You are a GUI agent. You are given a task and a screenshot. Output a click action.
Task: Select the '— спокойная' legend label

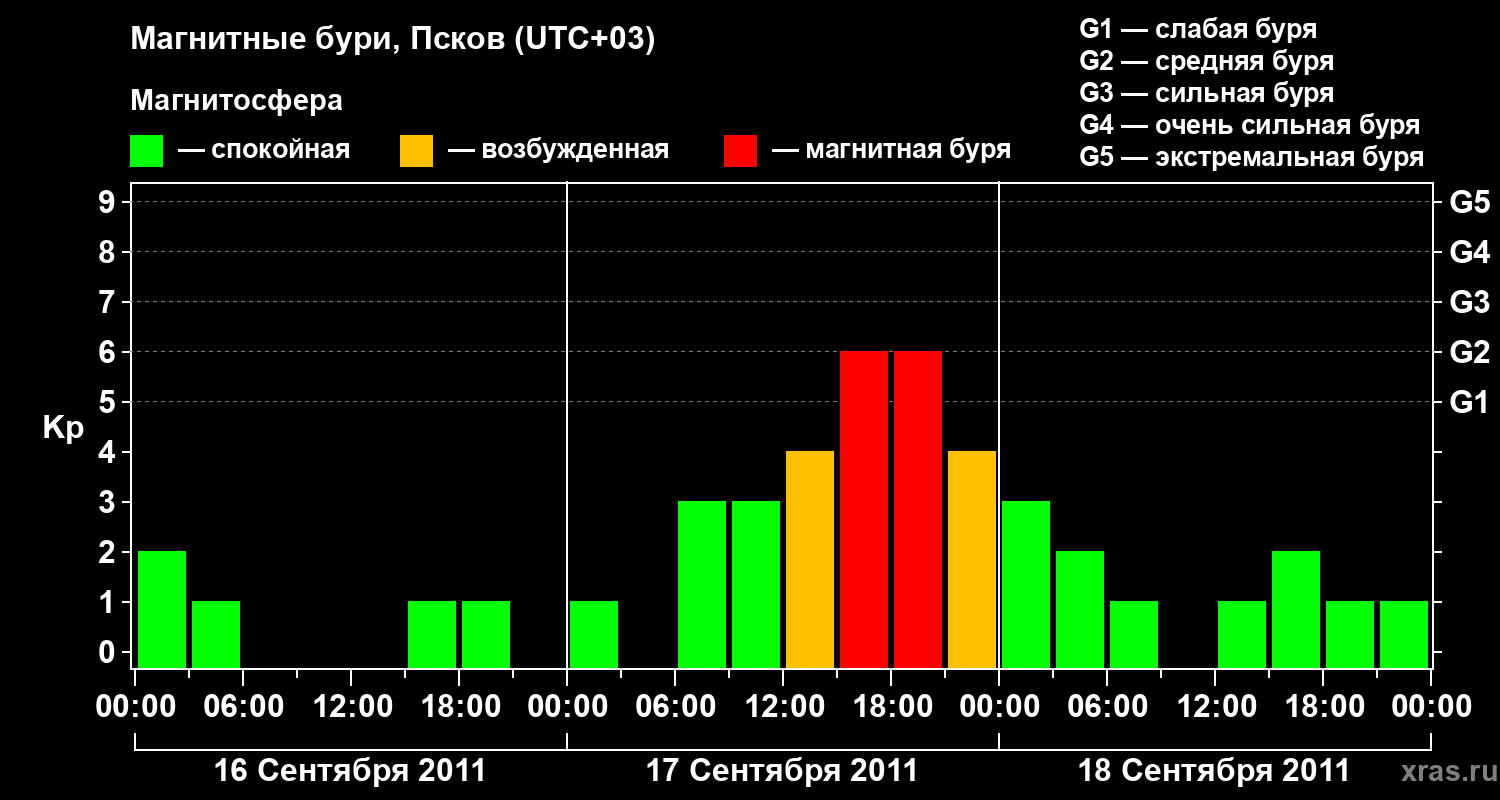264,151
